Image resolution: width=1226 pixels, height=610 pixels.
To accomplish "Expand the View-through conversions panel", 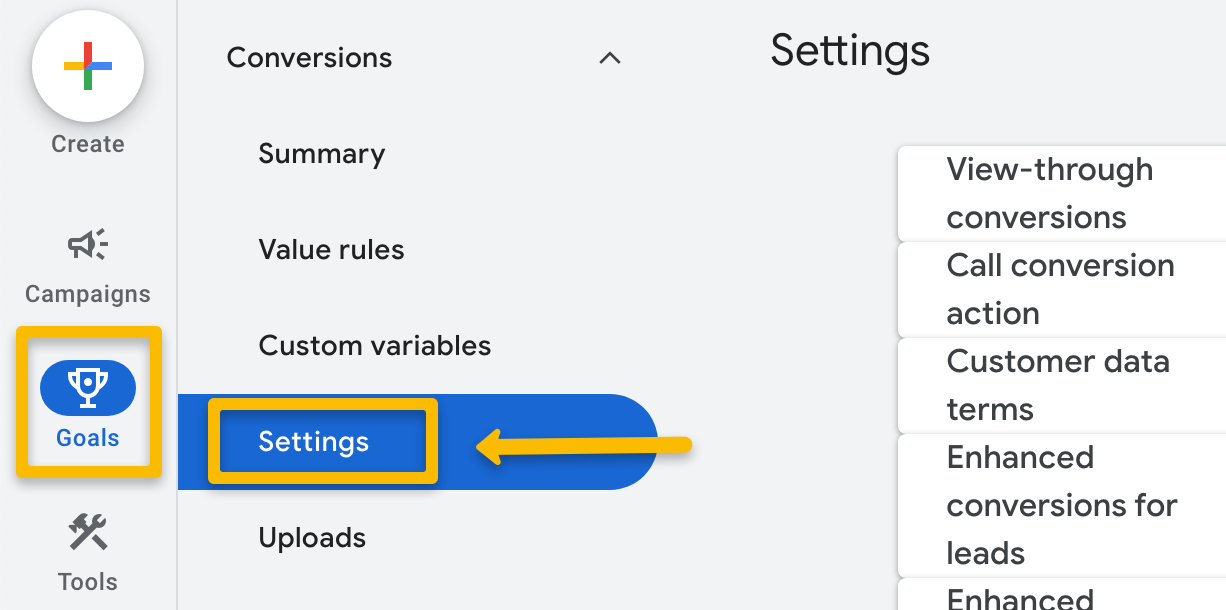I will pyautogui.click(x=1050, y=193).
